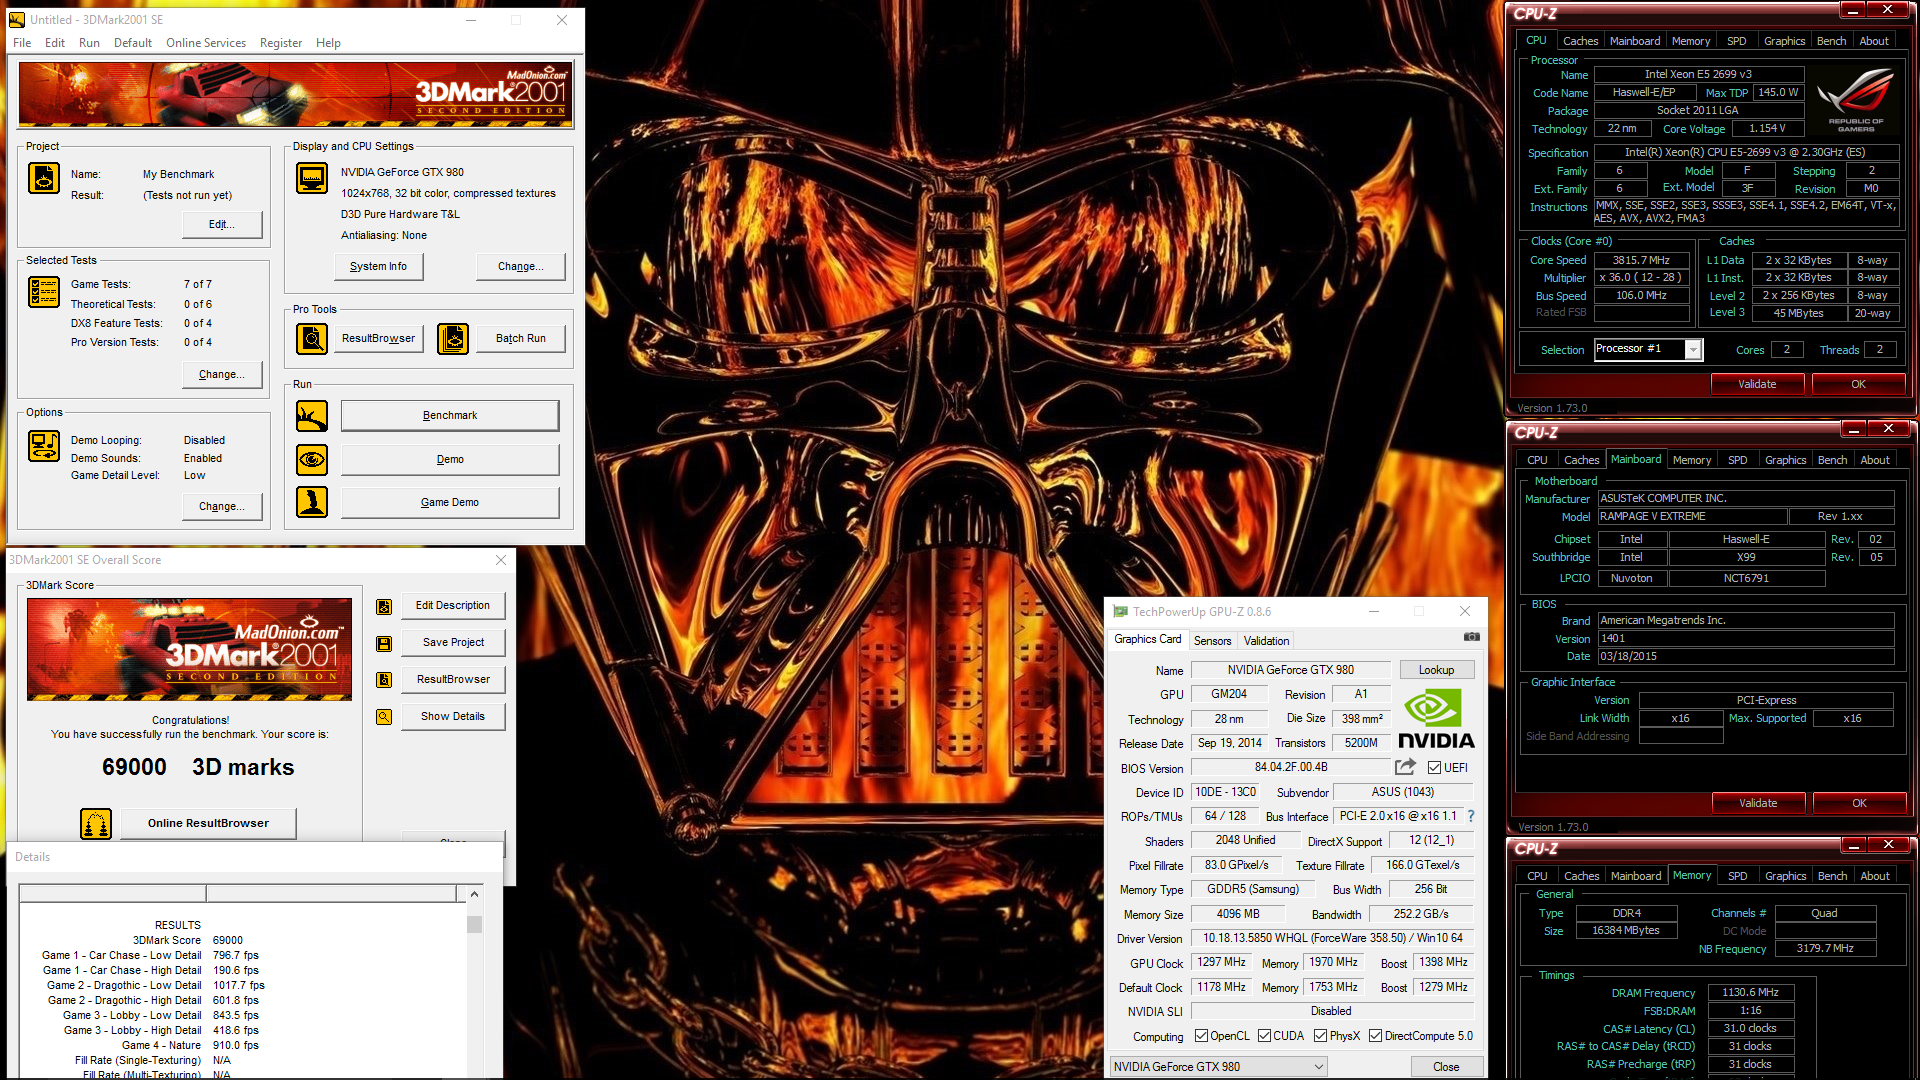Toggle the PhysX checkbox
The height and width of the screenshot is (1080, 1920).
[1320, 1036]
